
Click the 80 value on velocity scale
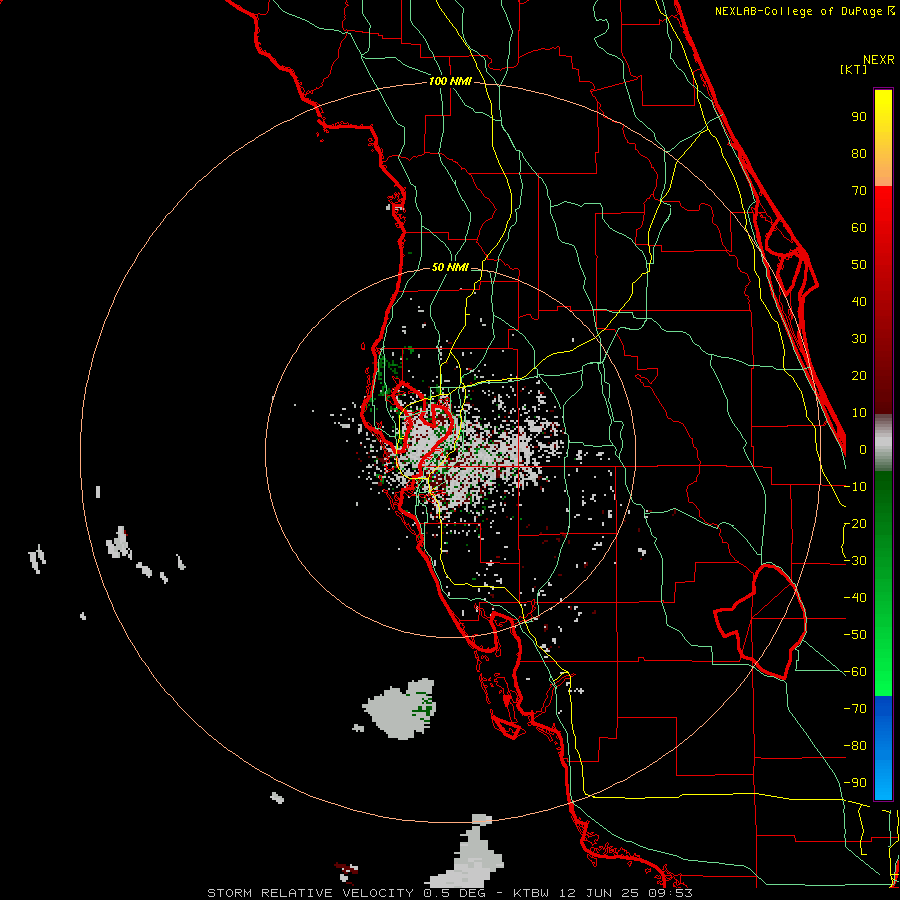(x=859, y=154)
